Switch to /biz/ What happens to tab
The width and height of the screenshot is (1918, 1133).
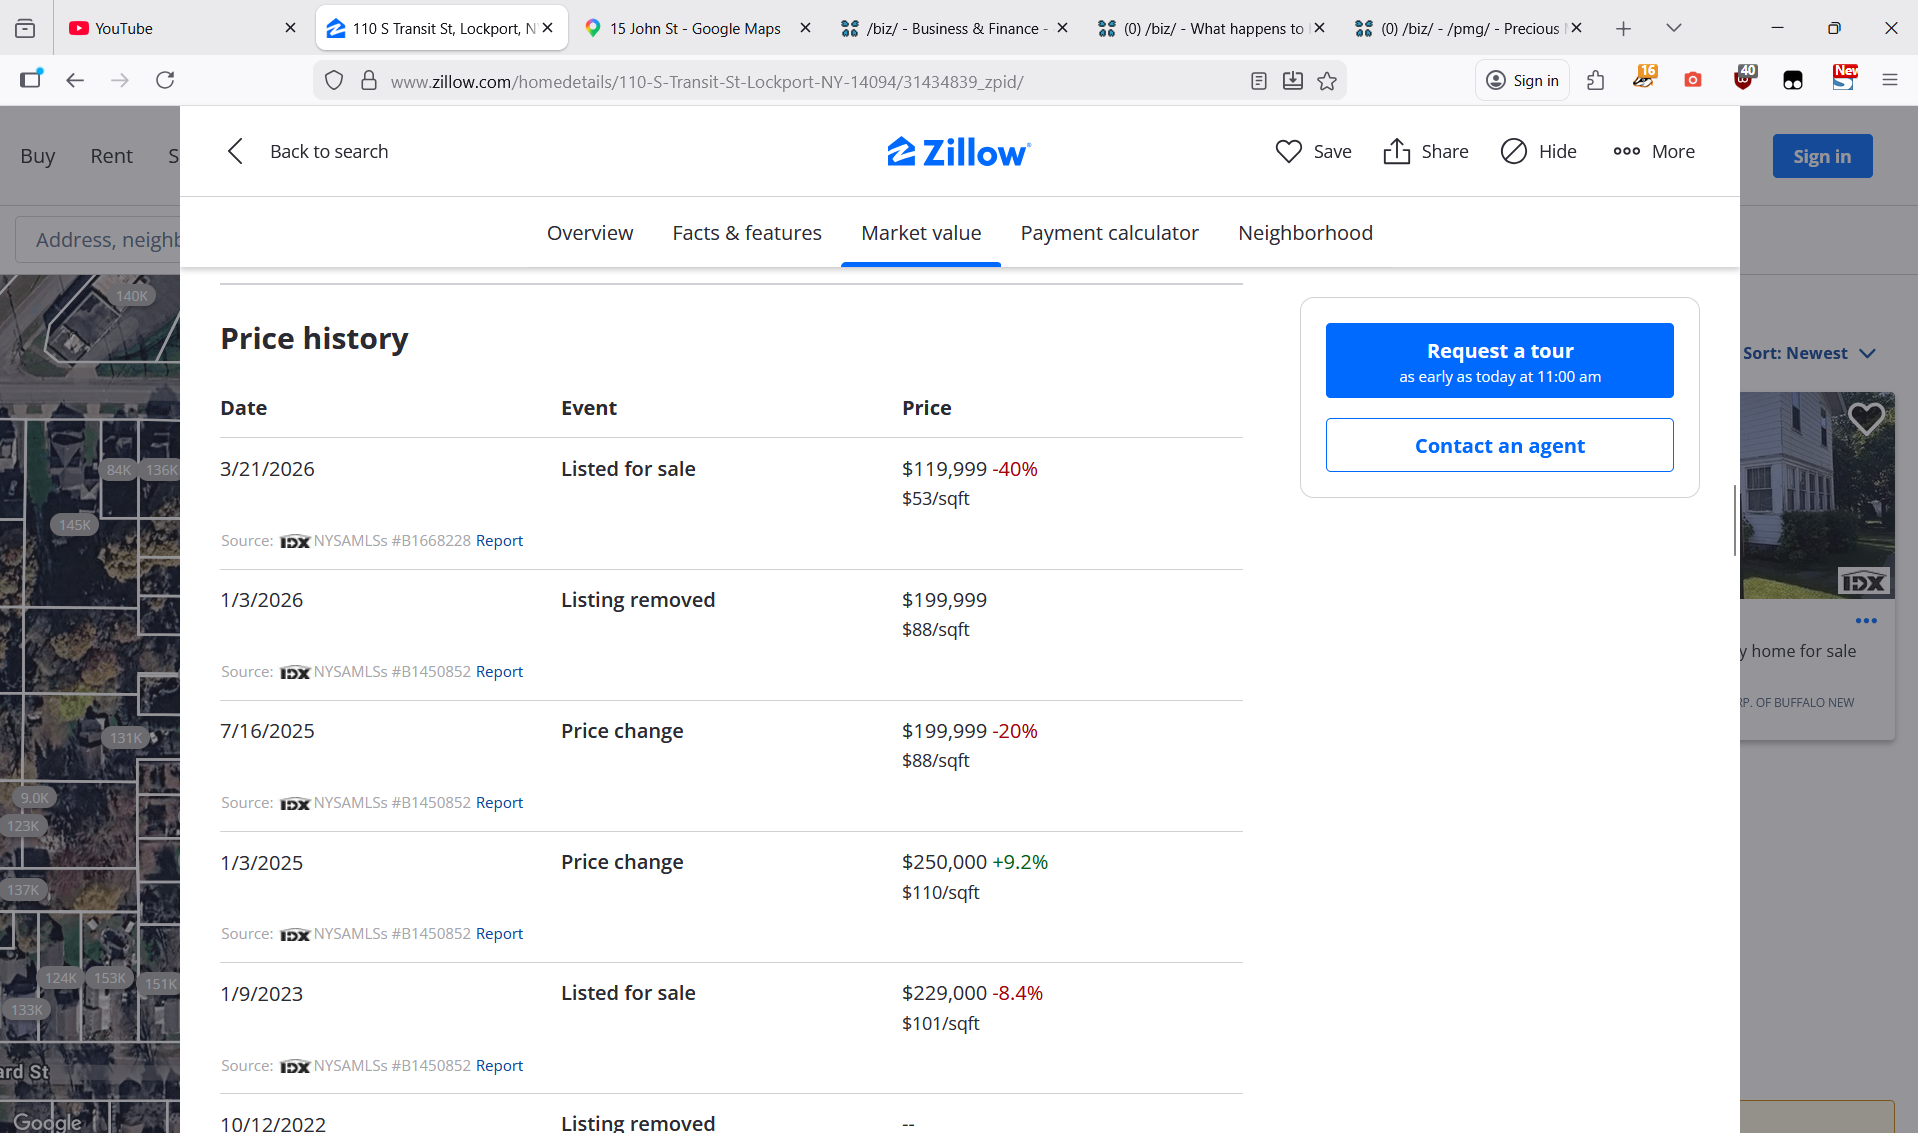pos(1211,28)
